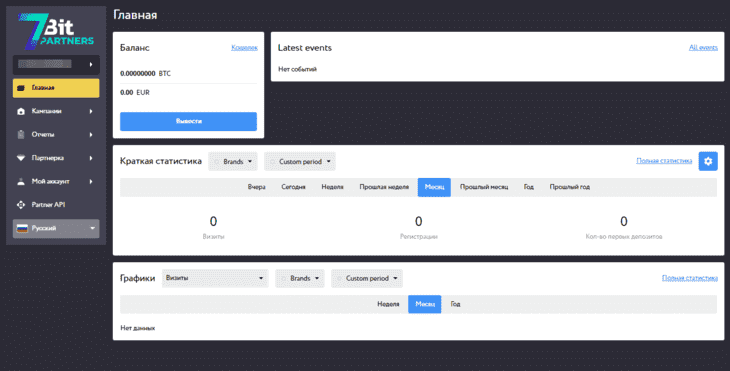Viewport: 730px width, 371px height.
Task: Open the Кошелек link in Баланс
Action: tap(244, 47)
